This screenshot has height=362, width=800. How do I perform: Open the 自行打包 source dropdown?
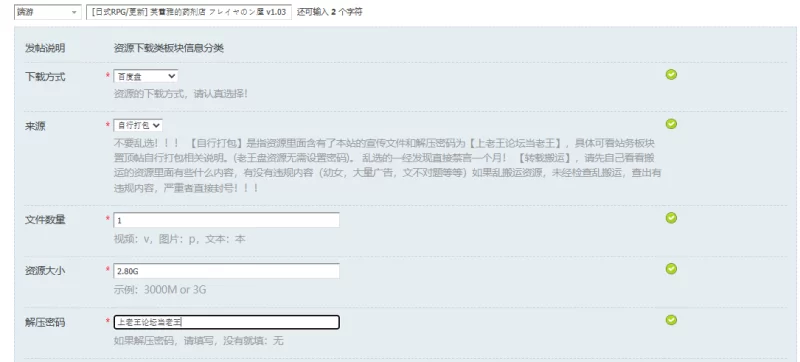[138, 125]
